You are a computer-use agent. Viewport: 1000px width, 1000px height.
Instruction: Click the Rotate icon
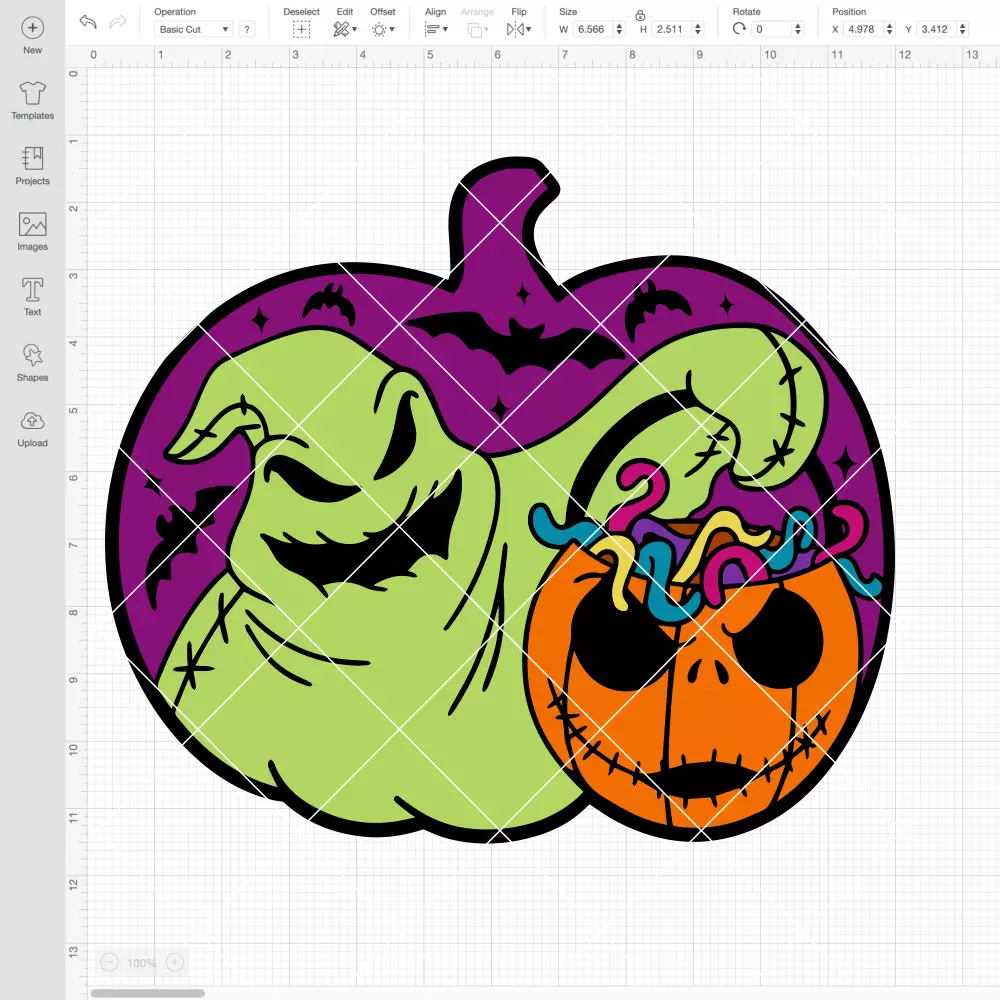click(x=739, y=29)
